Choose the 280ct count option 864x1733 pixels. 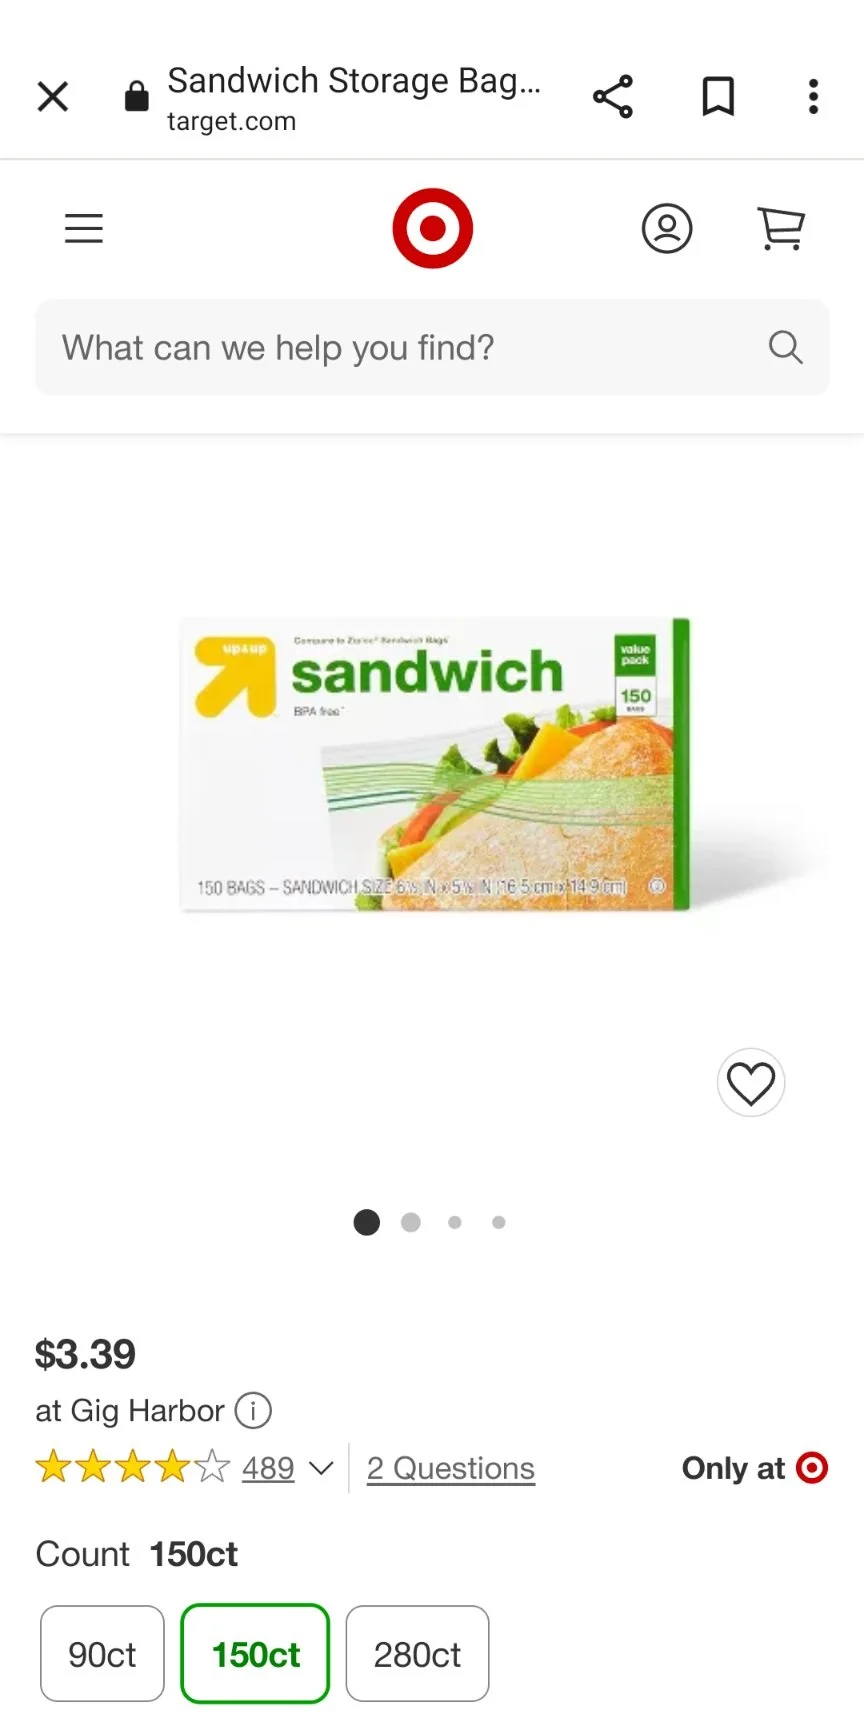417,1654
